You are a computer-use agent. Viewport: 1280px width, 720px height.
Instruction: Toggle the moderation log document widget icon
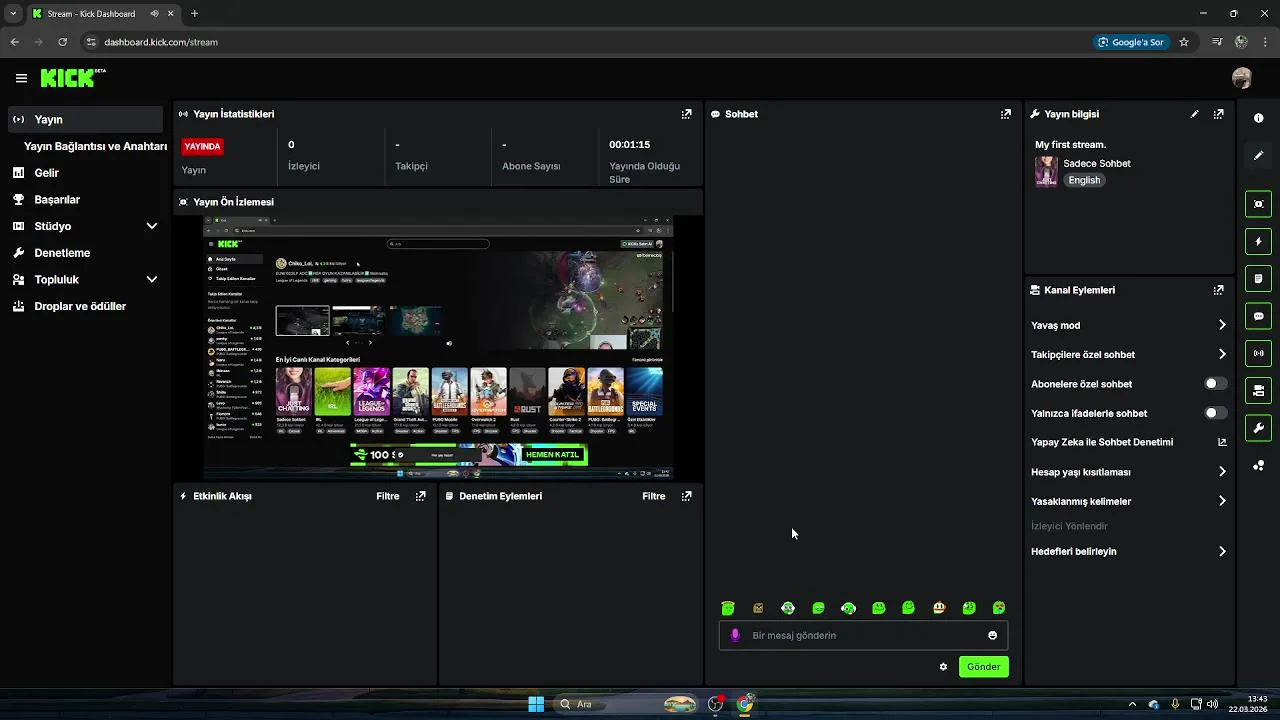1258,278
